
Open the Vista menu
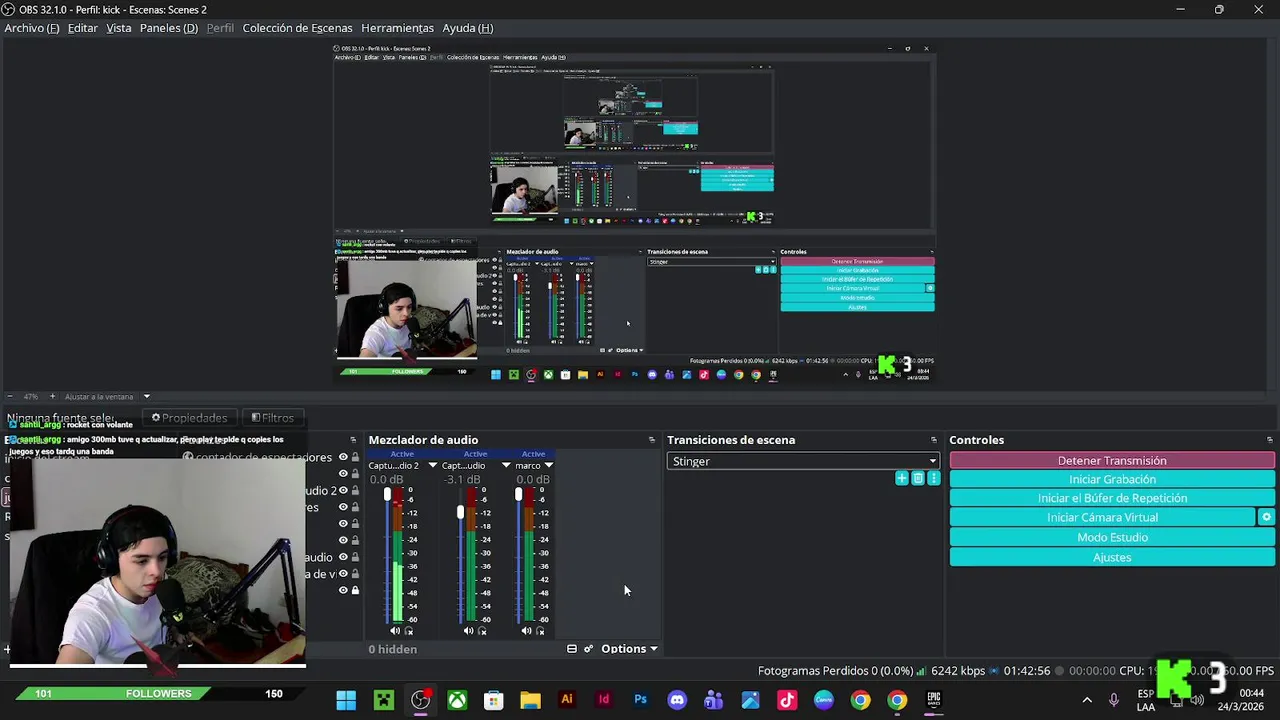coord(119,28)
